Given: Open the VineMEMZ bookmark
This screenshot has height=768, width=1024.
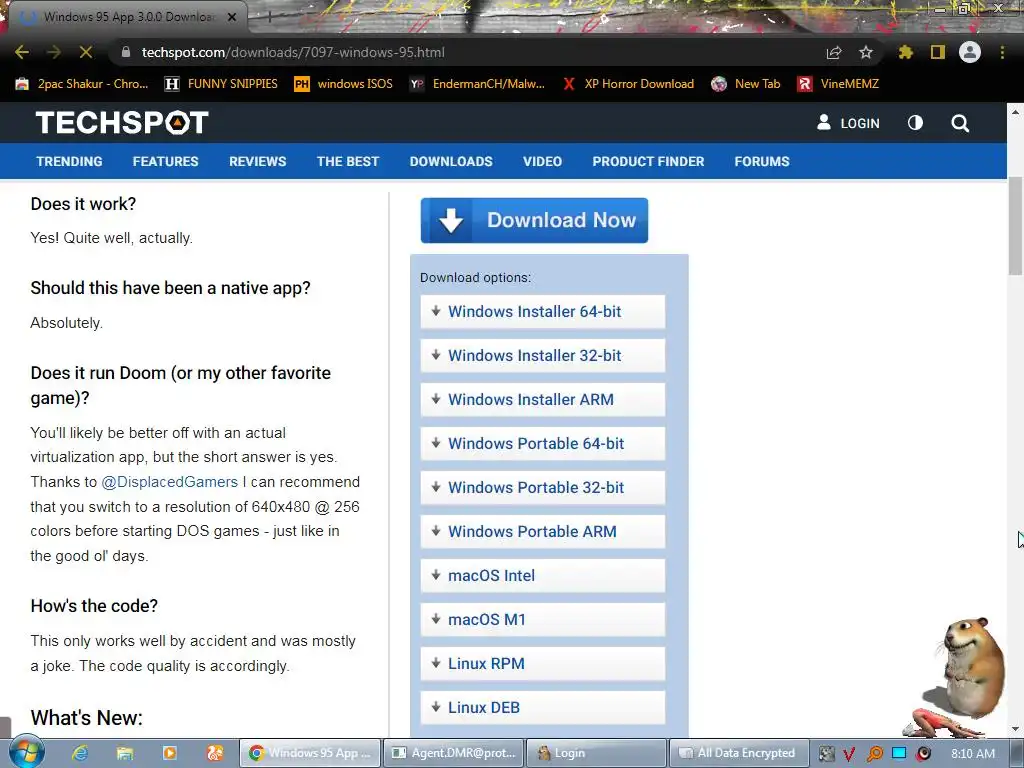Looking at the screenshot, I should tap(838, 84).
